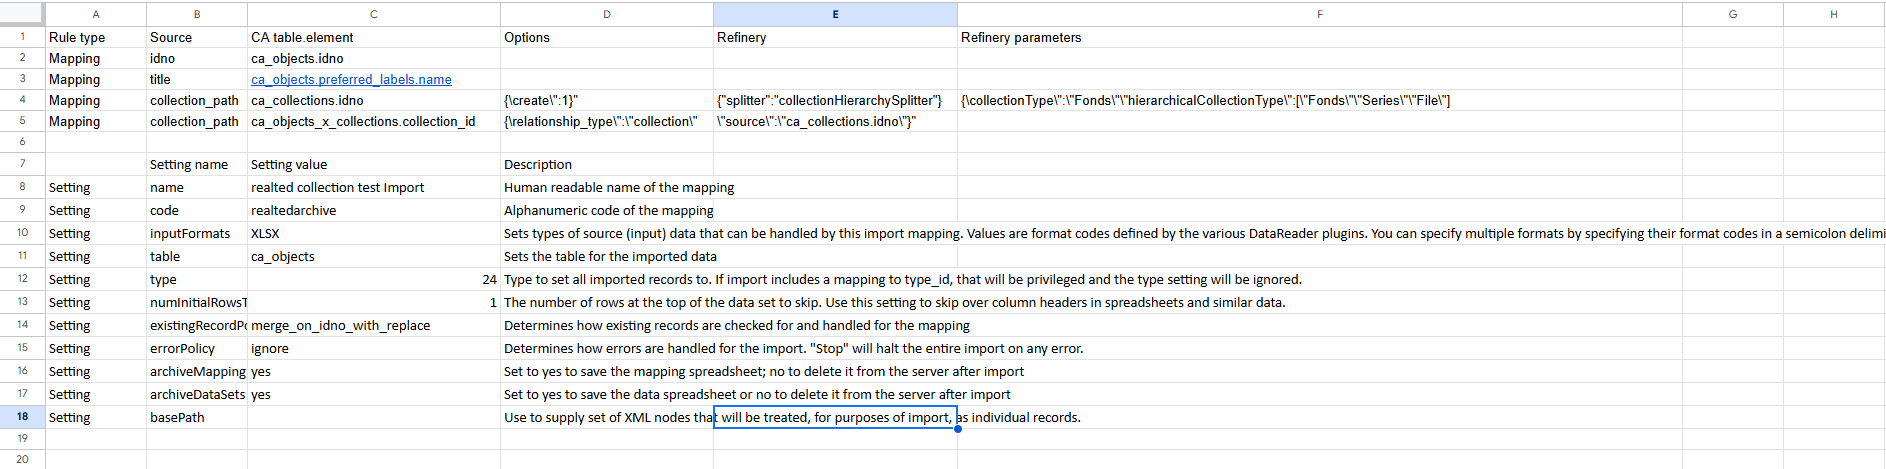Click the 'basePath' setting name cell
1886x469 pixels.
pyautogui.click(x=196, y=418)
